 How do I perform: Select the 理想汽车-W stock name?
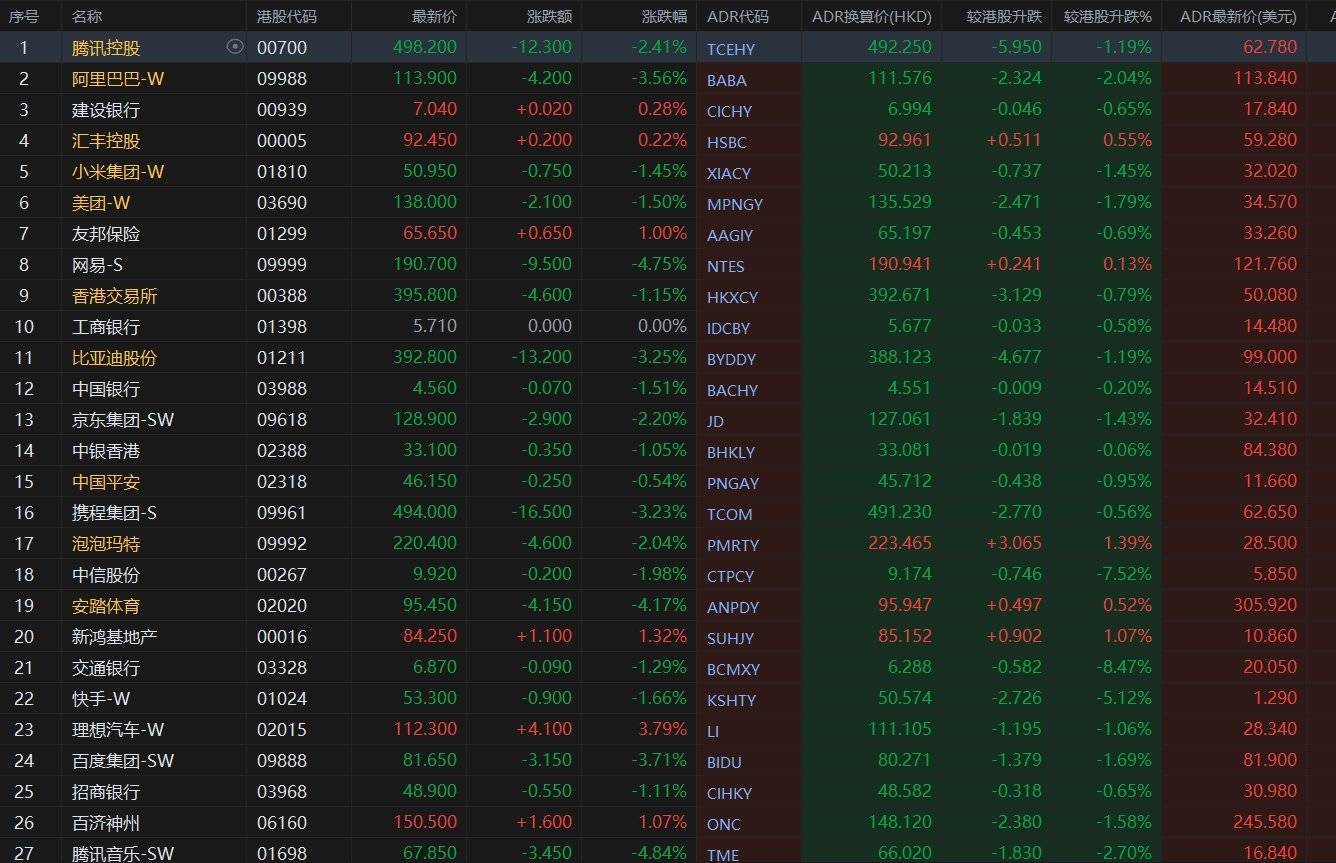(118, 729)
